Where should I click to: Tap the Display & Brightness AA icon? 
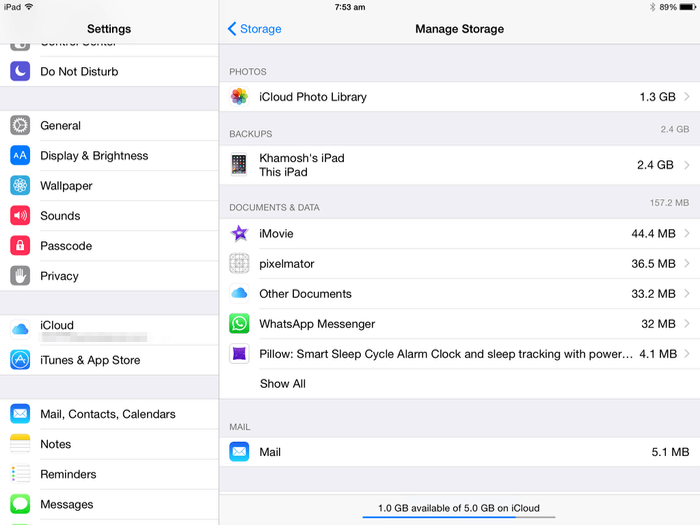click(20, 155)
